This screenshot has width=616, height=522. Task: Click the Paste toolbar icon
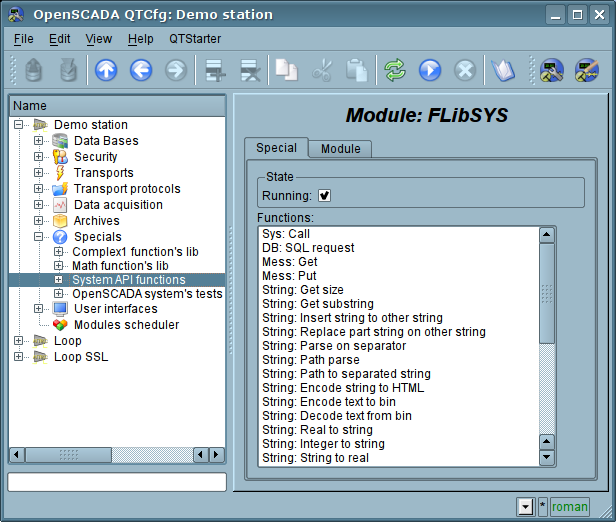click(356, 70)
